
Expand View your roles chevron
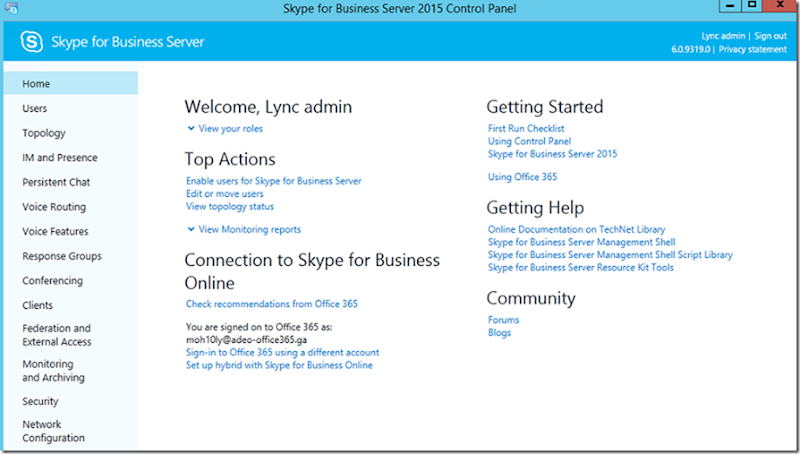tap(191, 129)
